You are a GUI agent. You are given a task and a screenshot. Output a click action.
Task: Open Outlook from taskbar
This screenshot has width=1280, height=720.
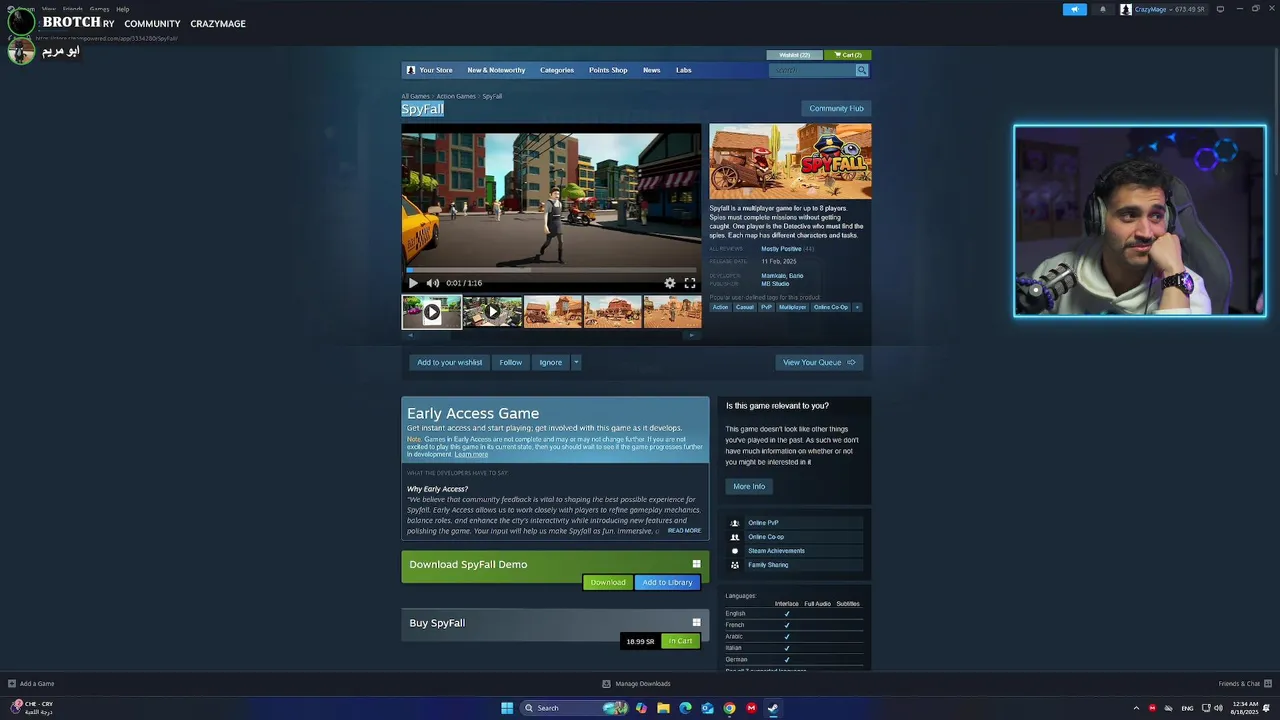[707, 708]
